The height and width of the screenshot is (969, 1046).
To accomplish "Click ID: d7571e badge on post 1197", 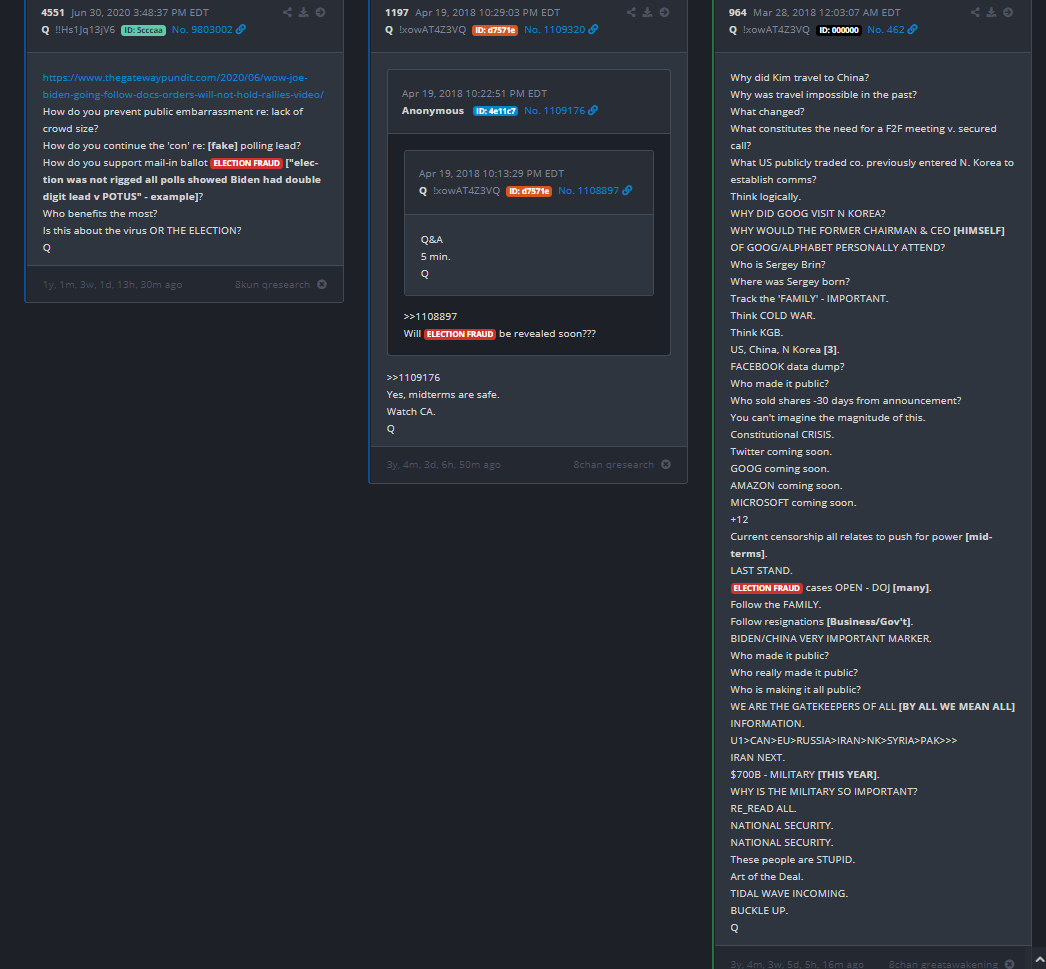I will click(495, 30).
